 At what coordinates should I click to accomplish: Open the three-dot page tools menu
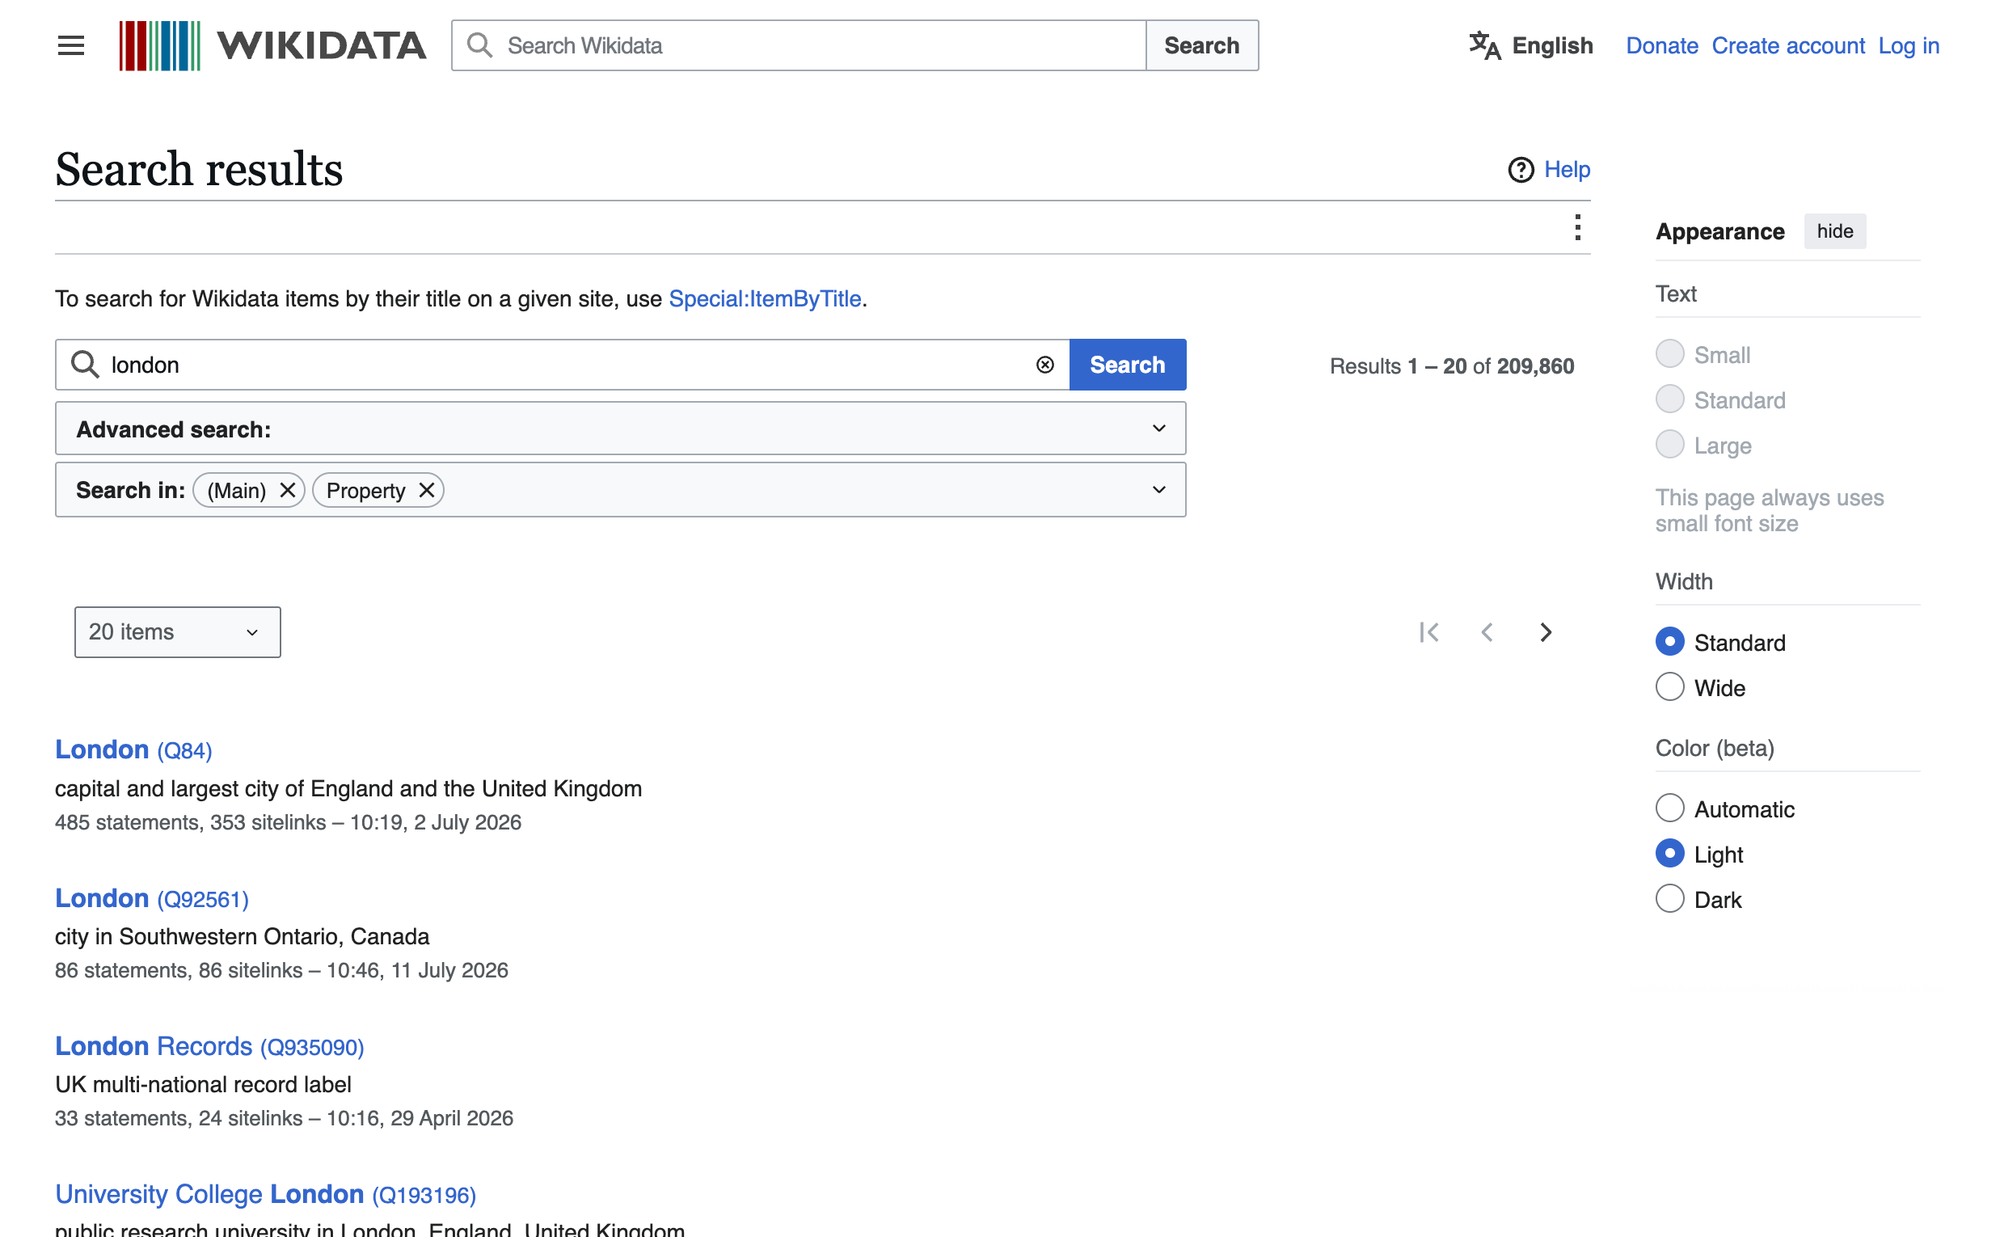pos(1577,228)
